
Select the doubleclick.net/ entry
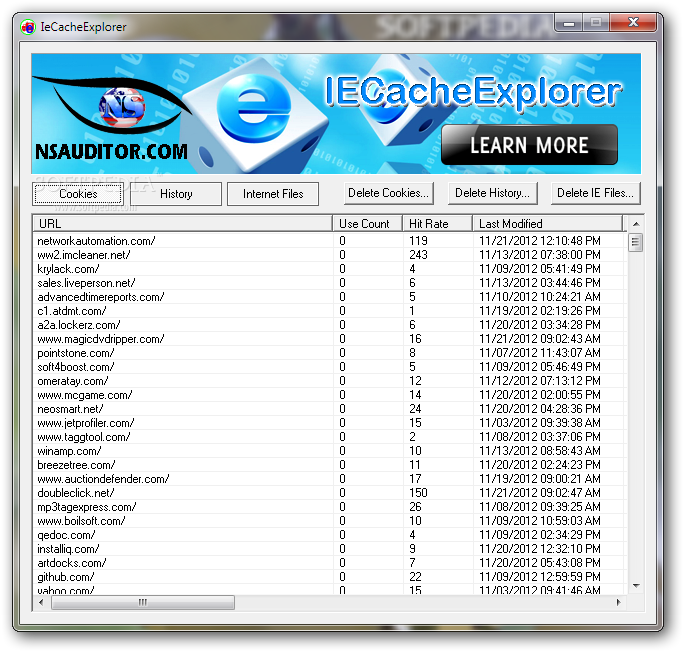pos(330,493)
